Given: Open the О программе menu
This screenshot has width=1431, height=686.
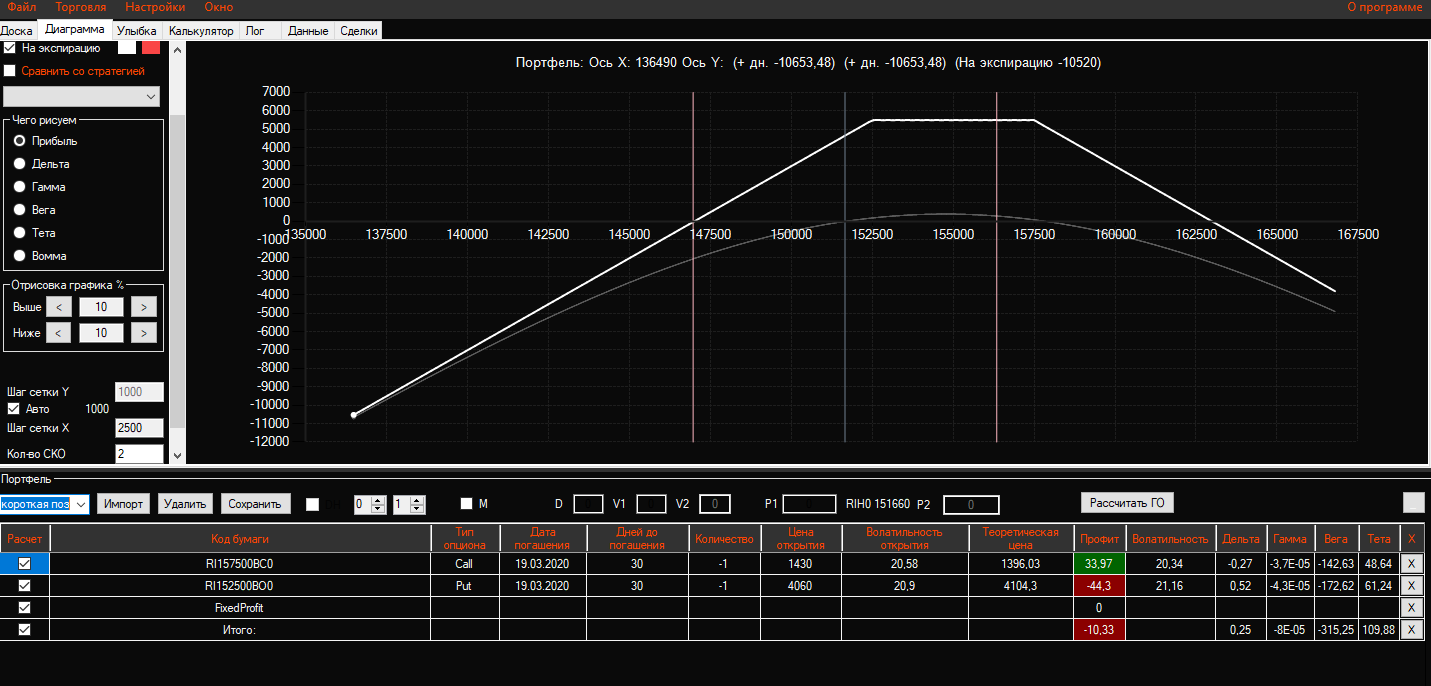Looking at the screenshot, I should 1384,7.
